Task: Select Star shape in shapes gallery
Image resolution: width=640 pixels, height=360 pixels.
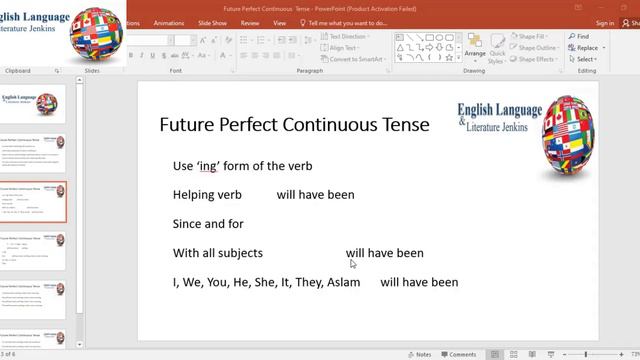Action: tap(449, 58)
